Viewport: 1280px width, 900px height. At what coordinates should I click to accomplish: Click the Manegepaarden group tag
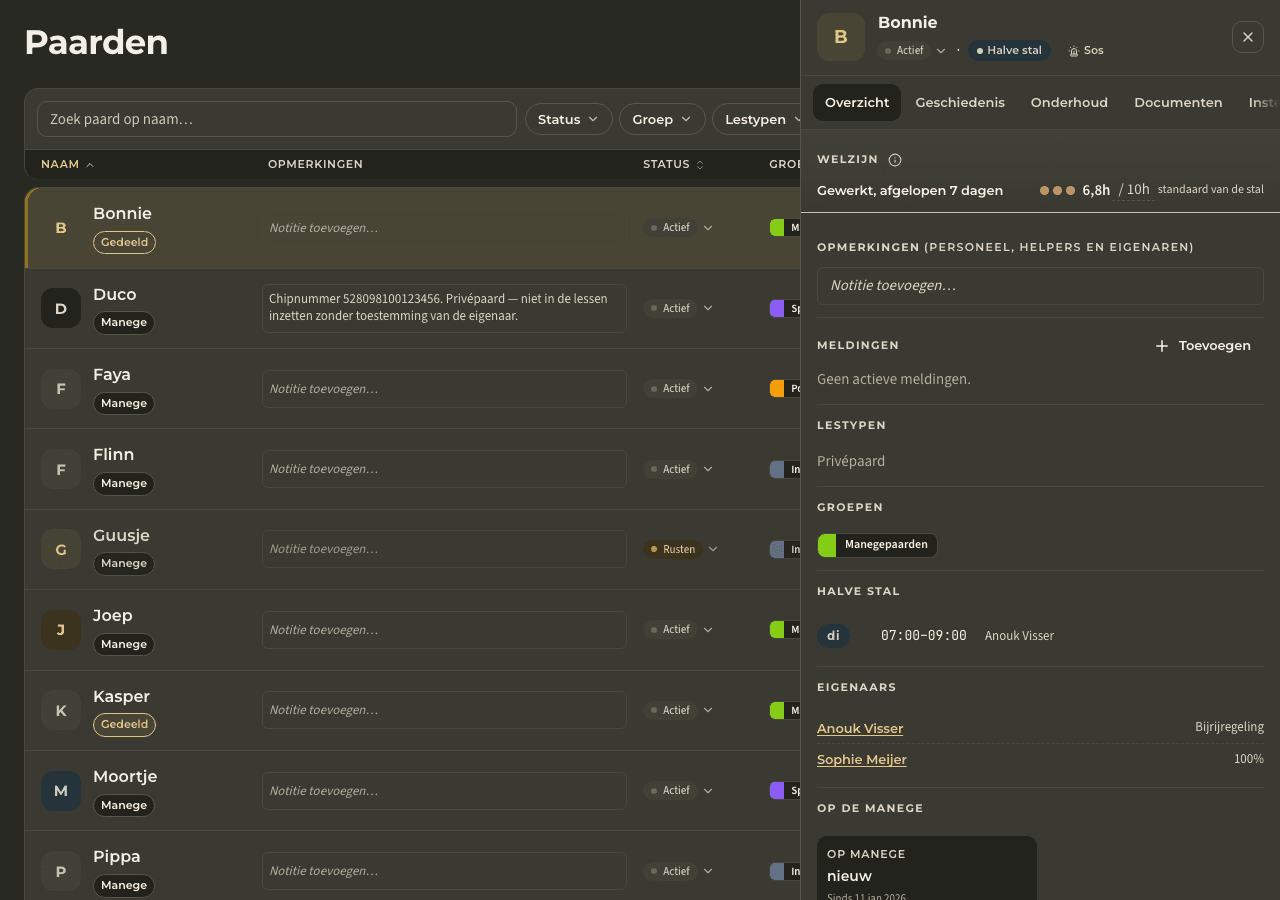[x=877, y=545]
